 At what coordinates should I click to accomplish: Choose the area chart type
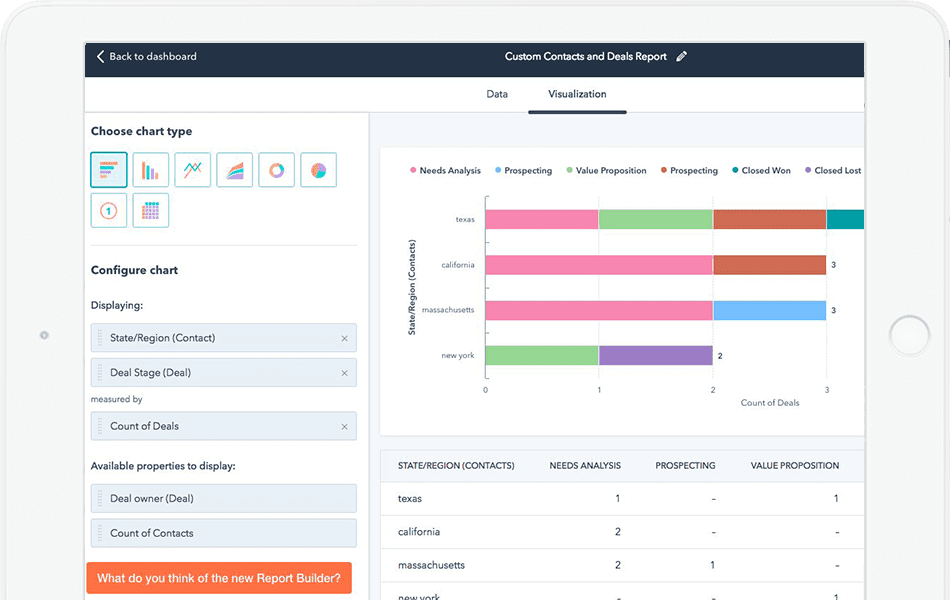click(x=235, y=170)
